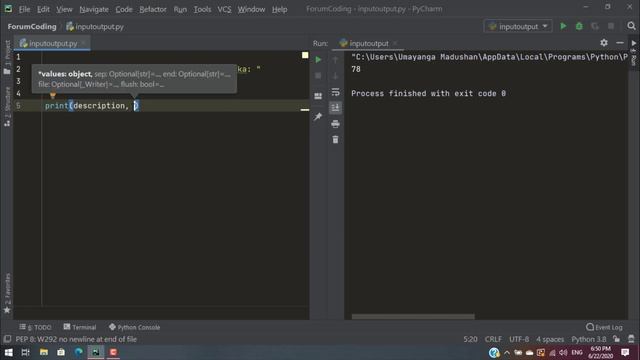Image resolution: width=640 pixels, height=360 pixels.
Task: Open File Explorer from taskbar
Action: point(44,352)
